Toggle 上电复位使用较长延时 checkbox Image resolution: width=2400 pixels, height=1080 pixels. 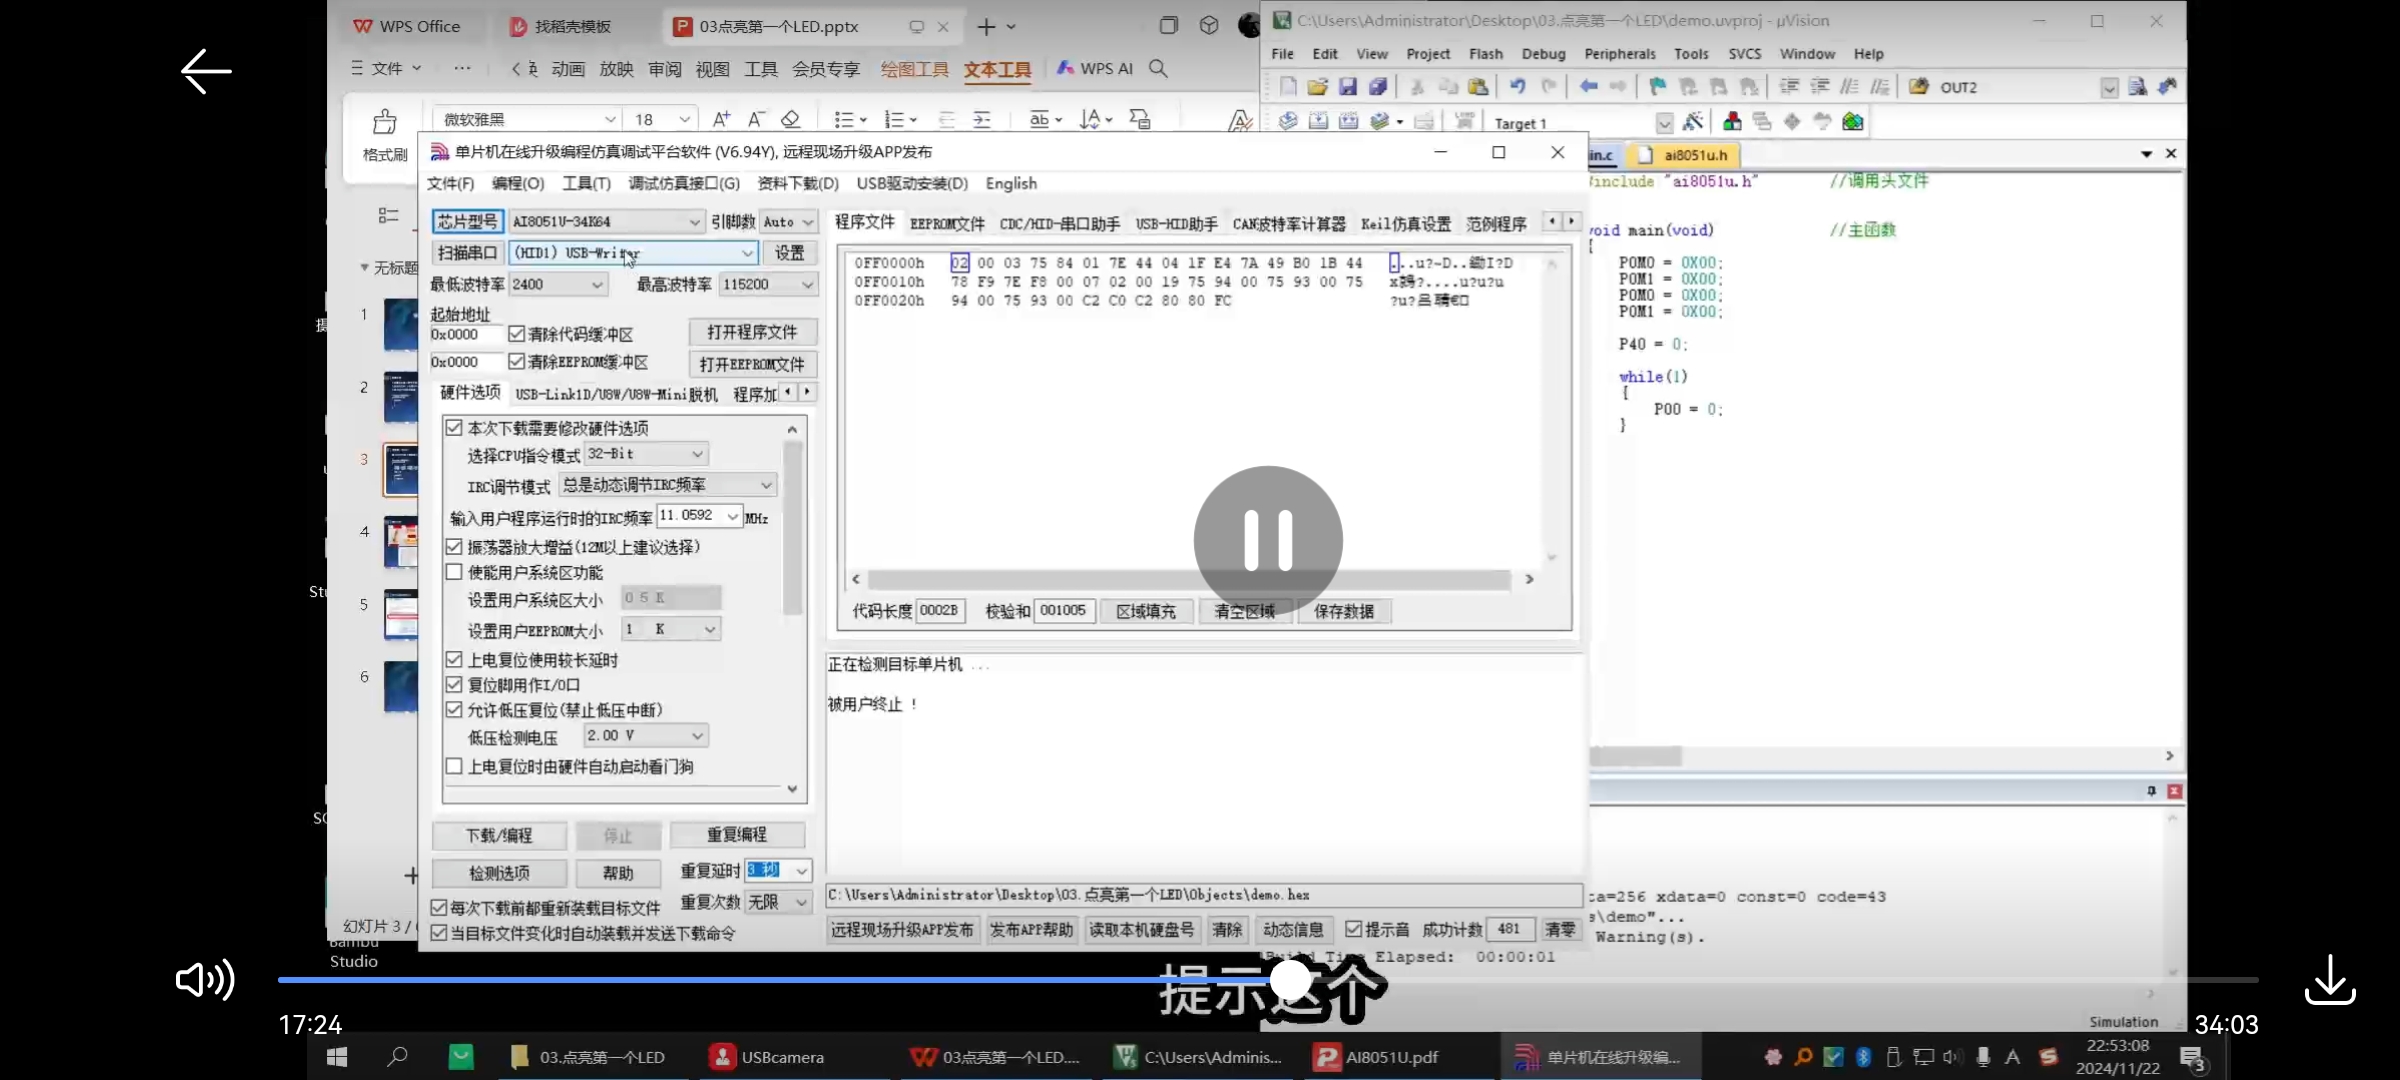[454, 660]
